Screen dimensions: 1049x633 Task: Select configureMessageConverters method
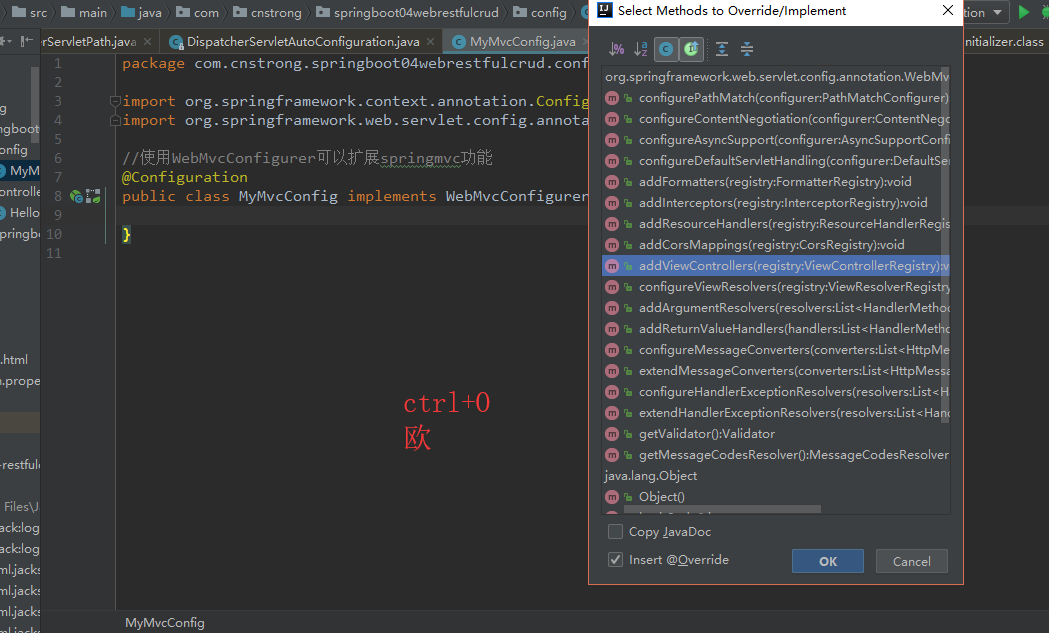776,350
